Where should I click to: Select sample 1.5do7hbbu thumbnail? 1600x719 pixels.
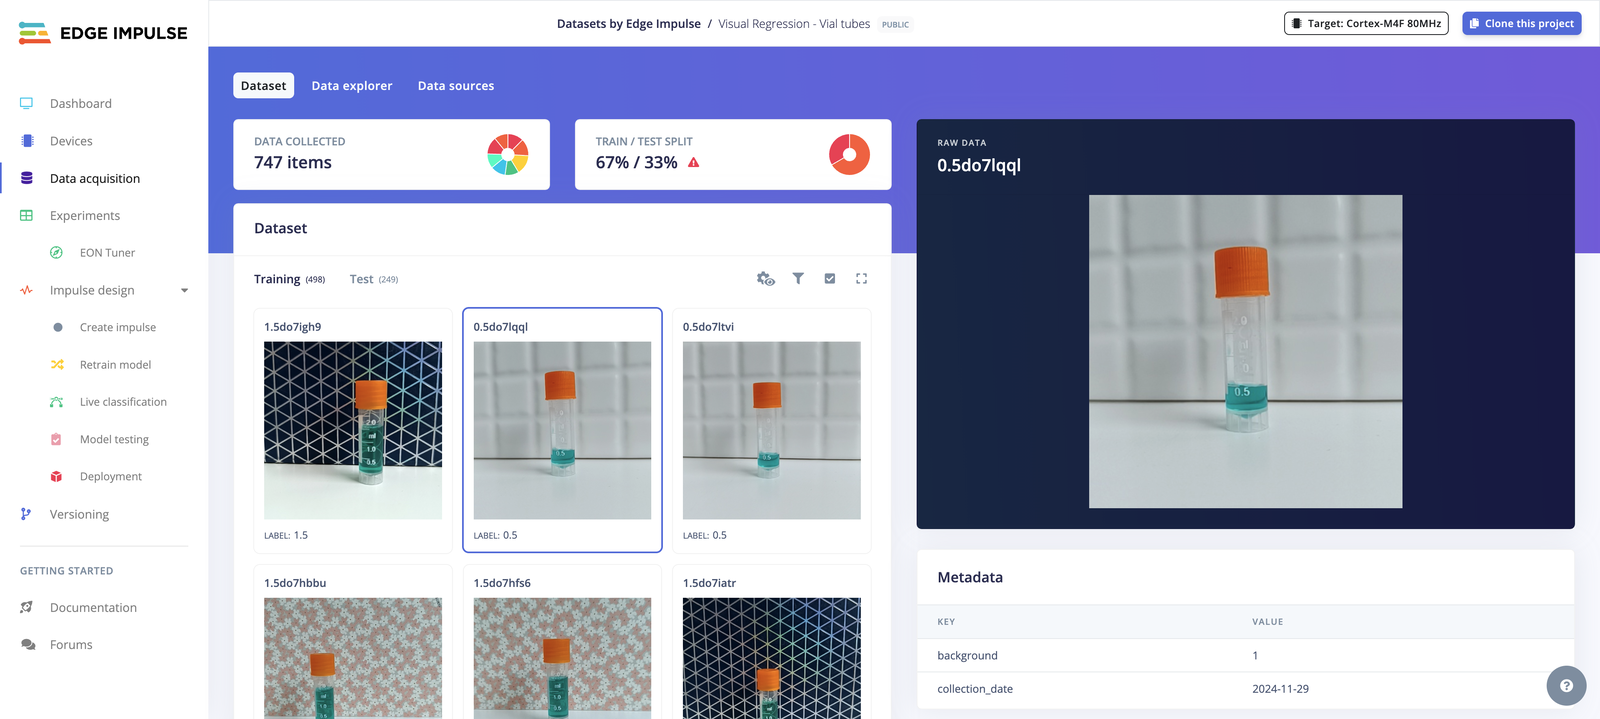point(353,658)
